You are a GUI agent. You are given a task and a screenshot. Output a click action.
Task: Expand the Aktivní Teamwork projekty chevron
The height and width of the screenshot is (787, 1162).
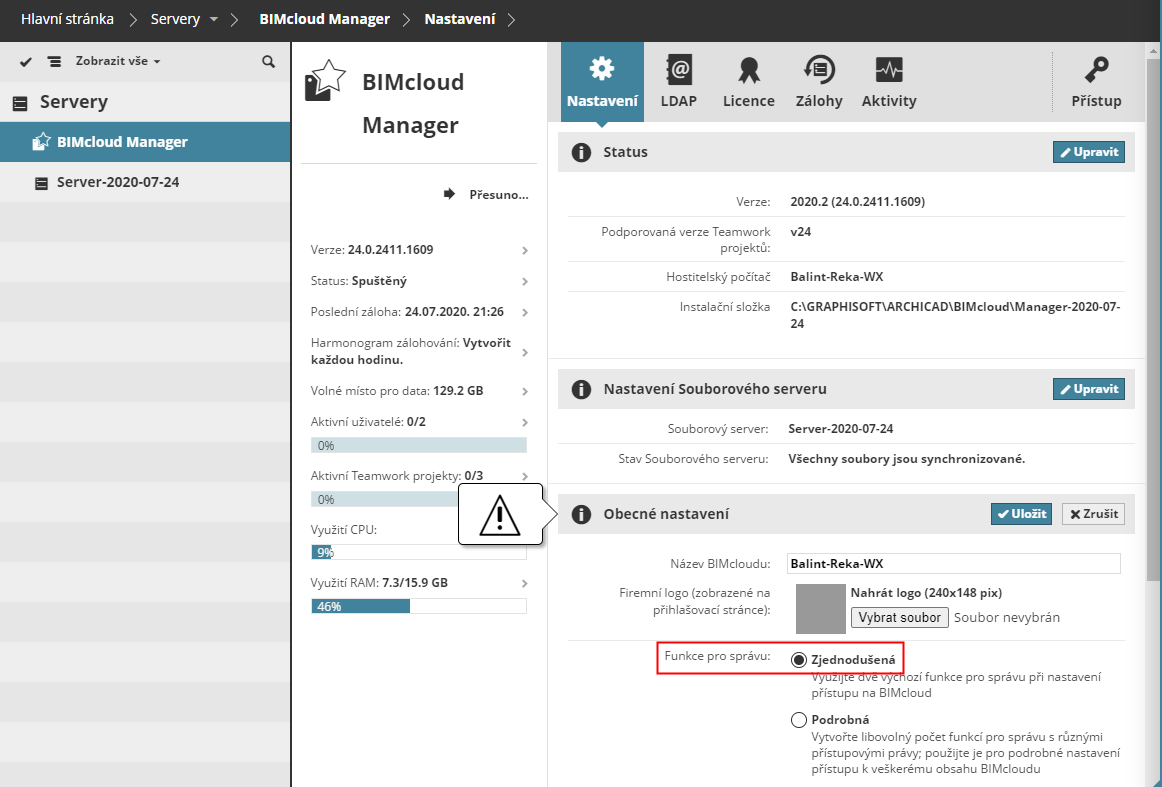525,476
